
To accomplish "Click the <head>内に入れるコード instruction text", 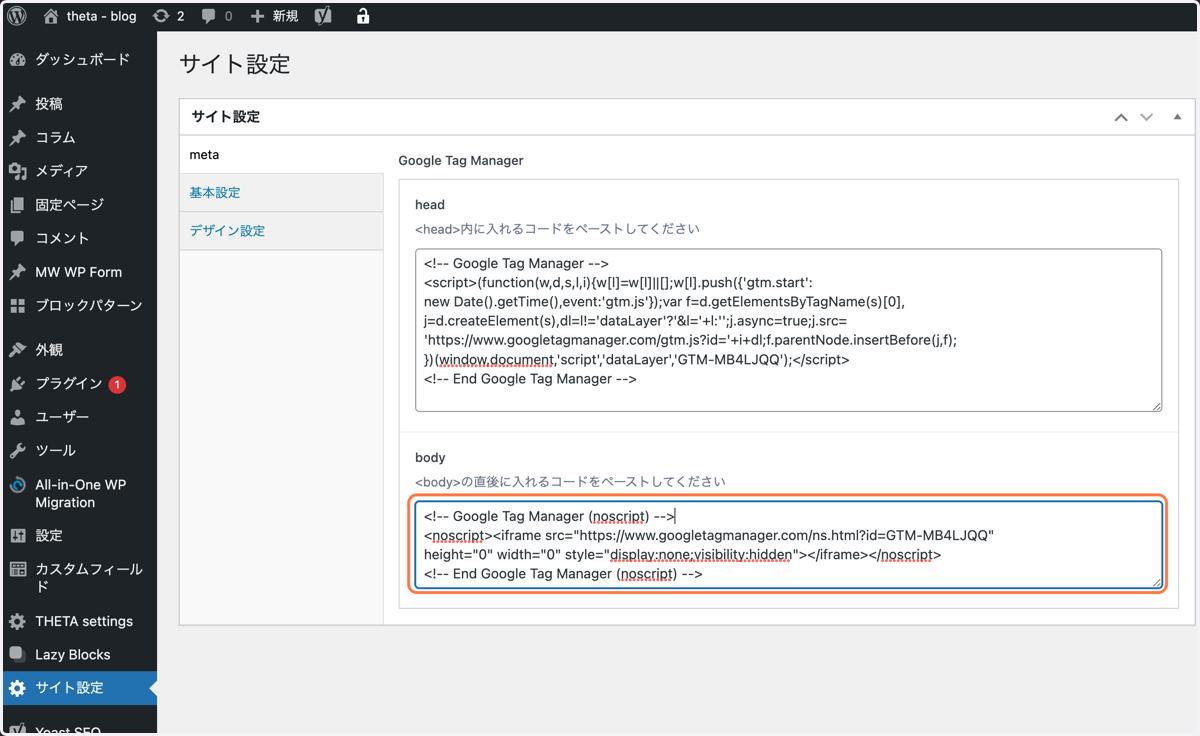I will tap(557, 229).
